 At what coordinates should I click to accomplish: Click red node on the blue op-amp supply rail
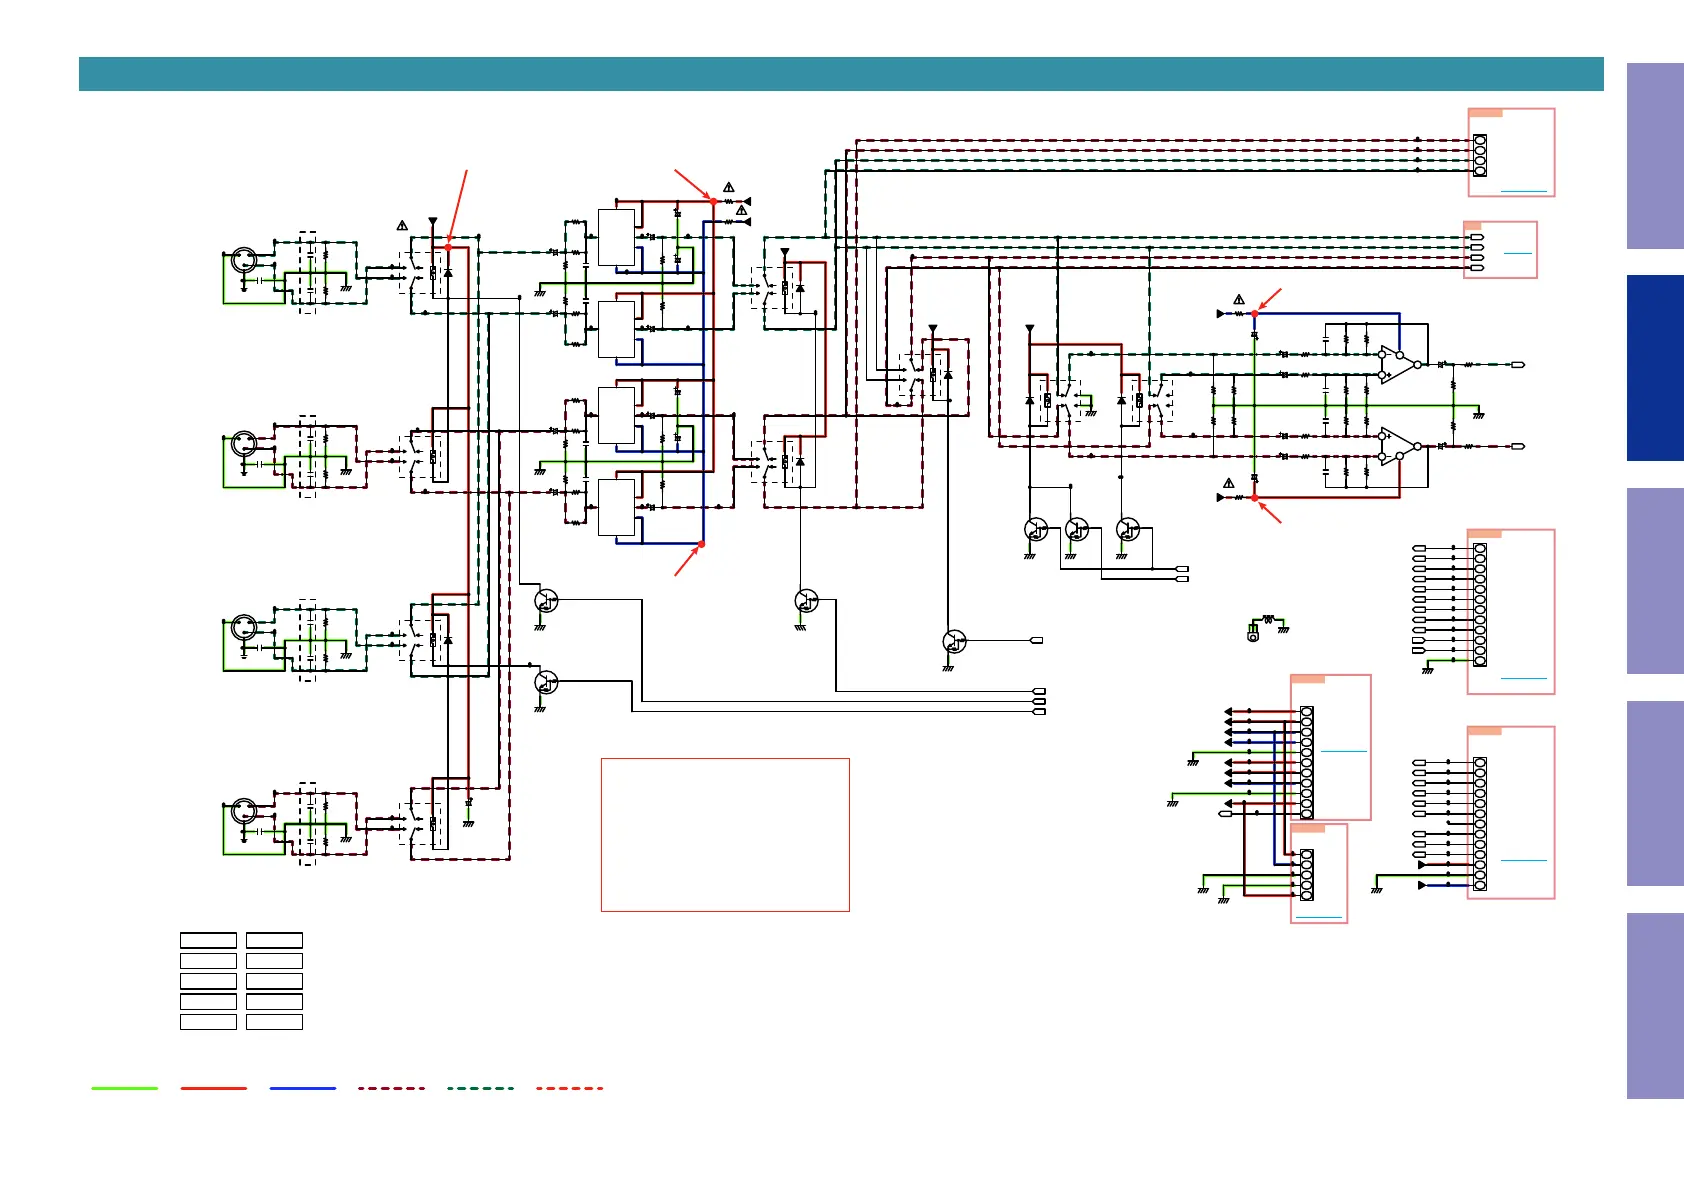(1255, 314)
